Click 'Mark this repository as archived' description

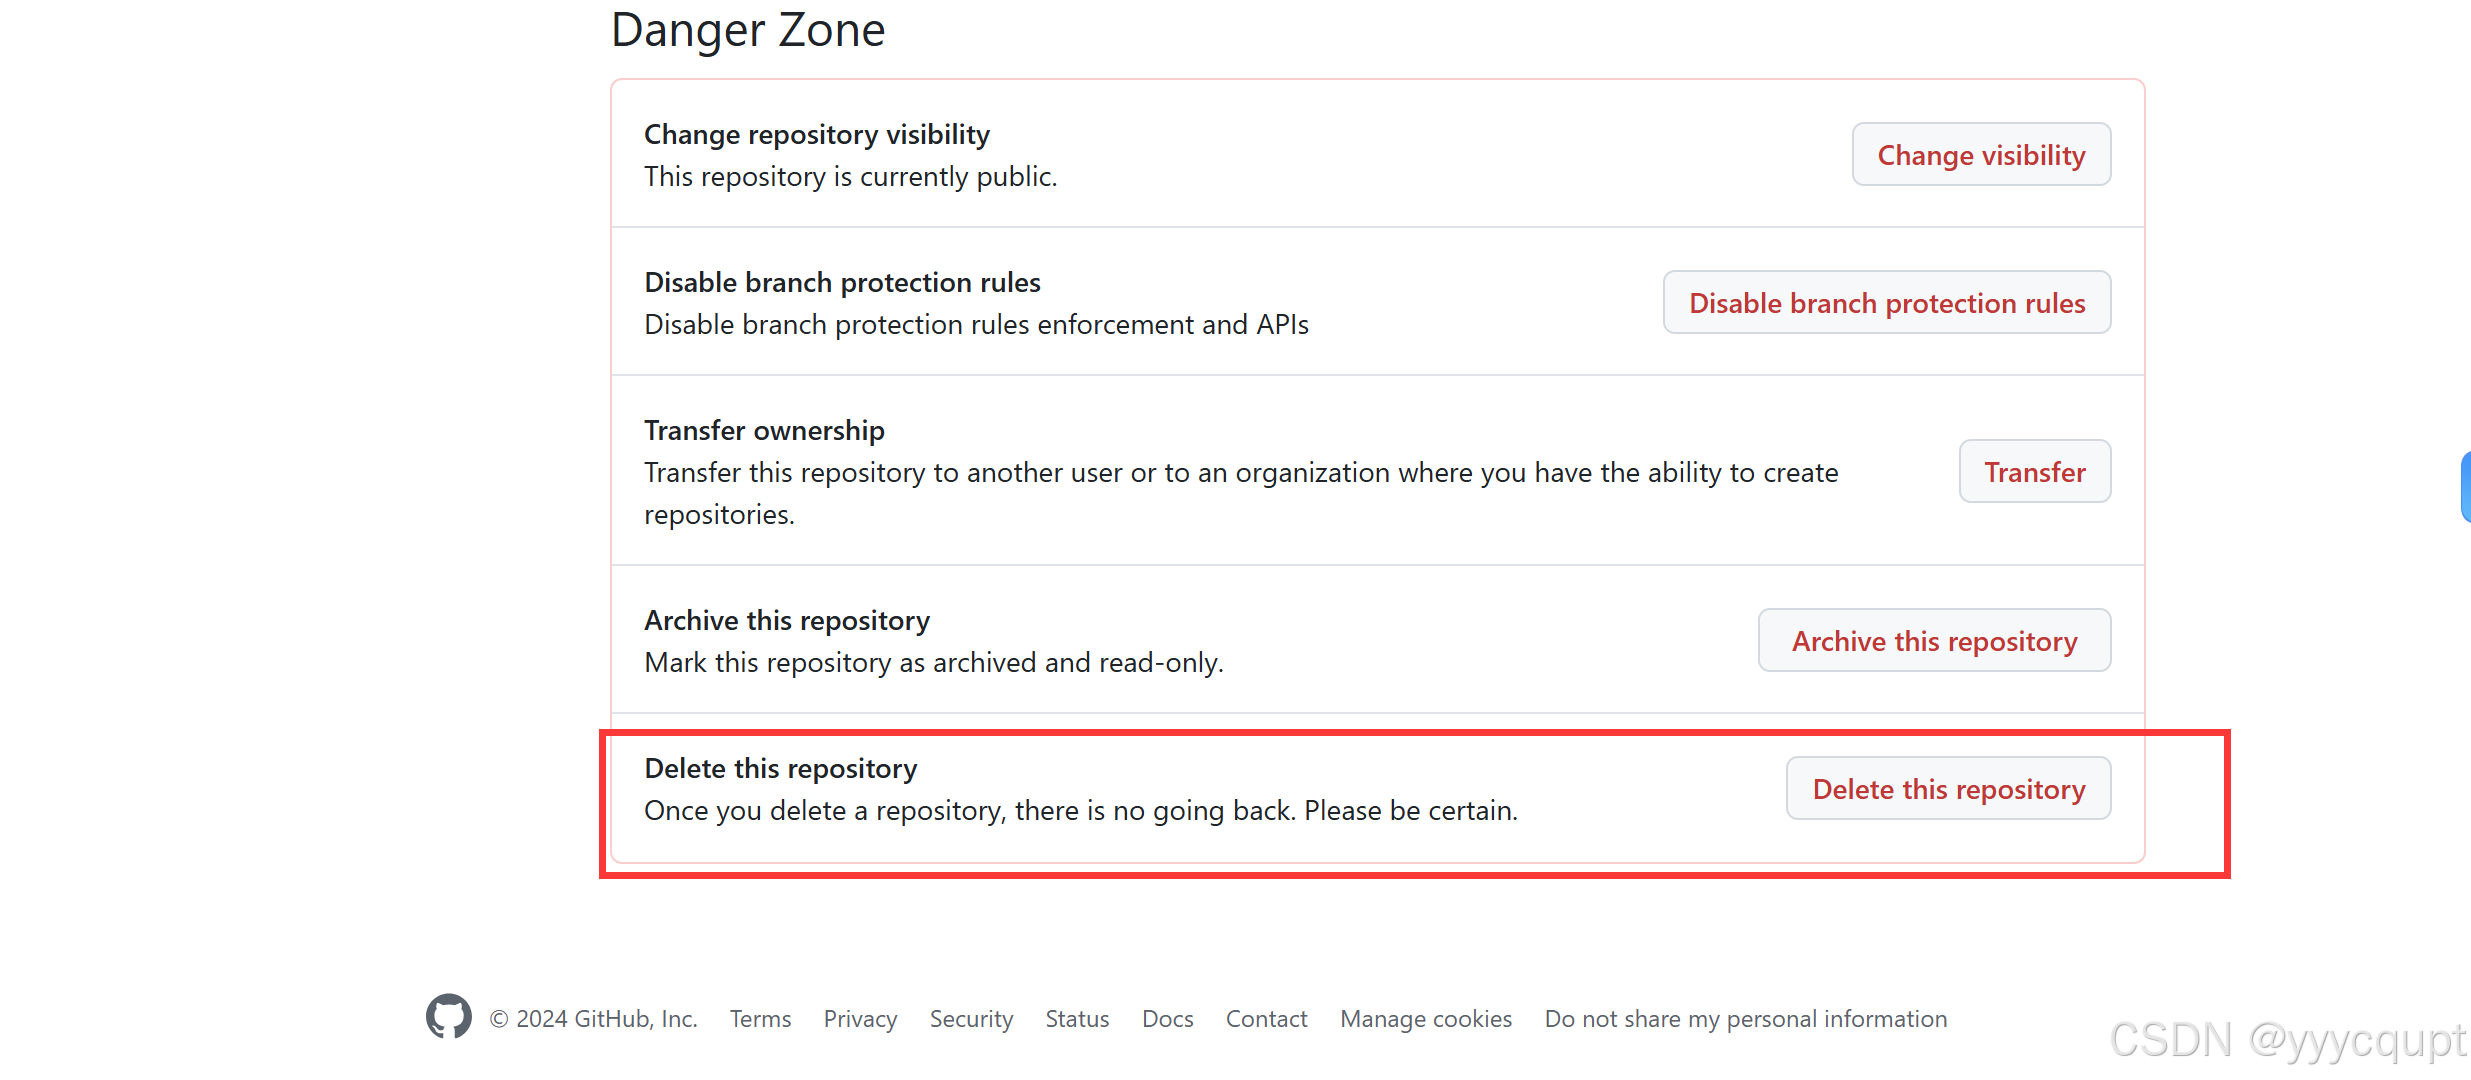click(934, 662)
